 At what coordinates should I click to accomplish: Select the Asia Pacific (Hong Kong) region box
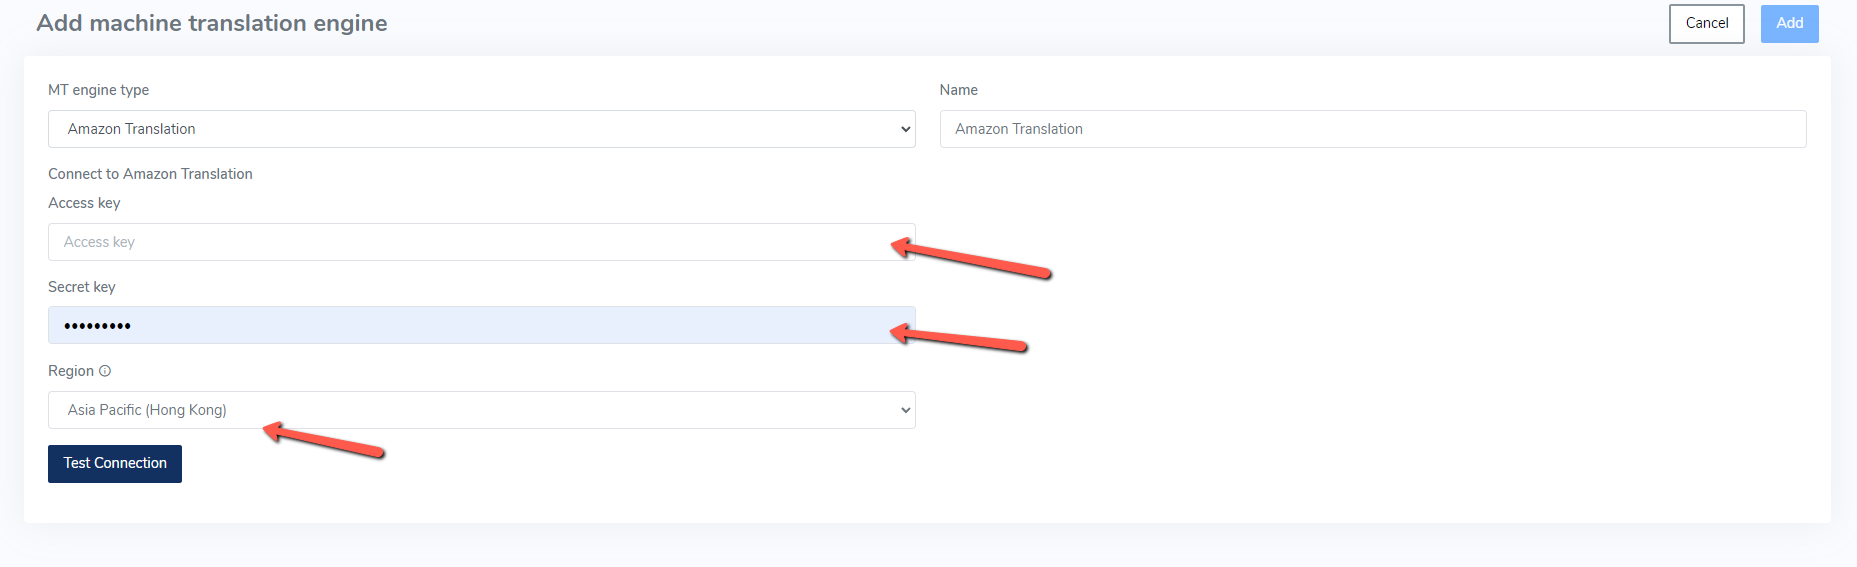pos(482,410)
